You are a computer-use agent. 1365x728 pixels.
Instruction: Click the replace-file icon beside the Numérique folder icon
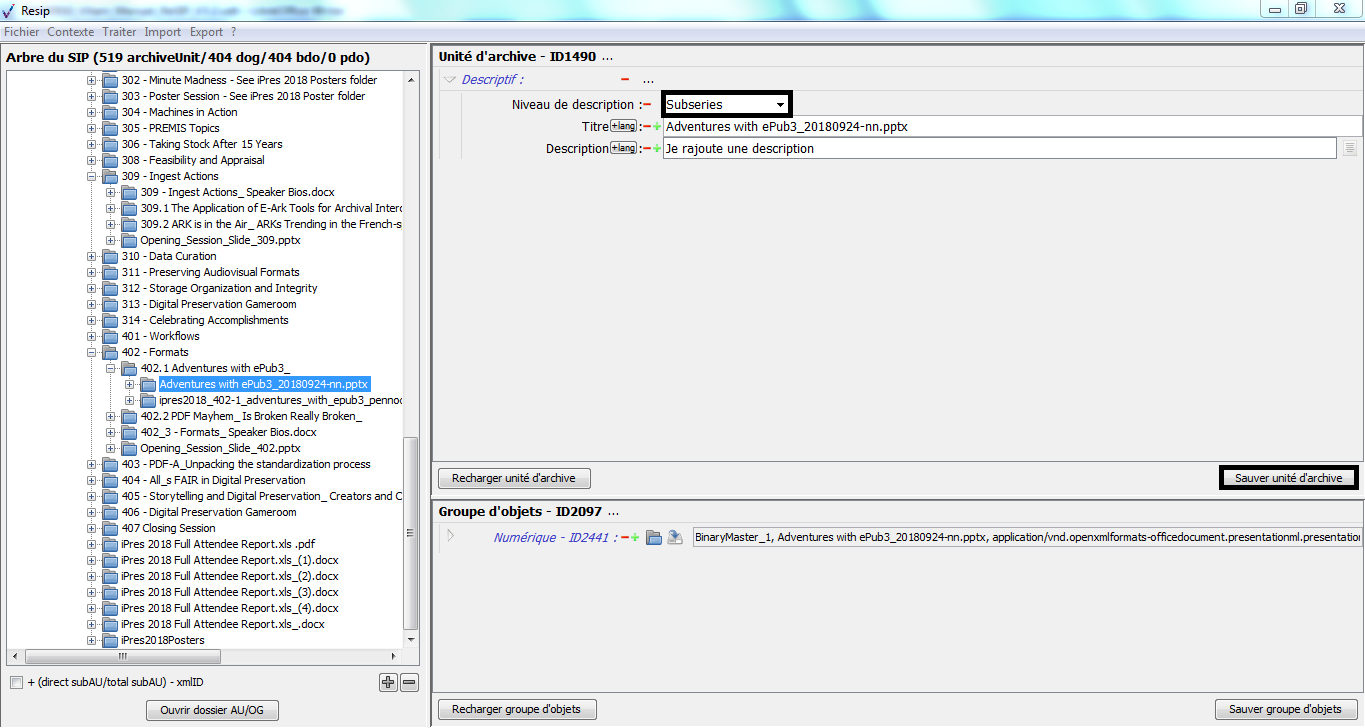click(675, 538)
